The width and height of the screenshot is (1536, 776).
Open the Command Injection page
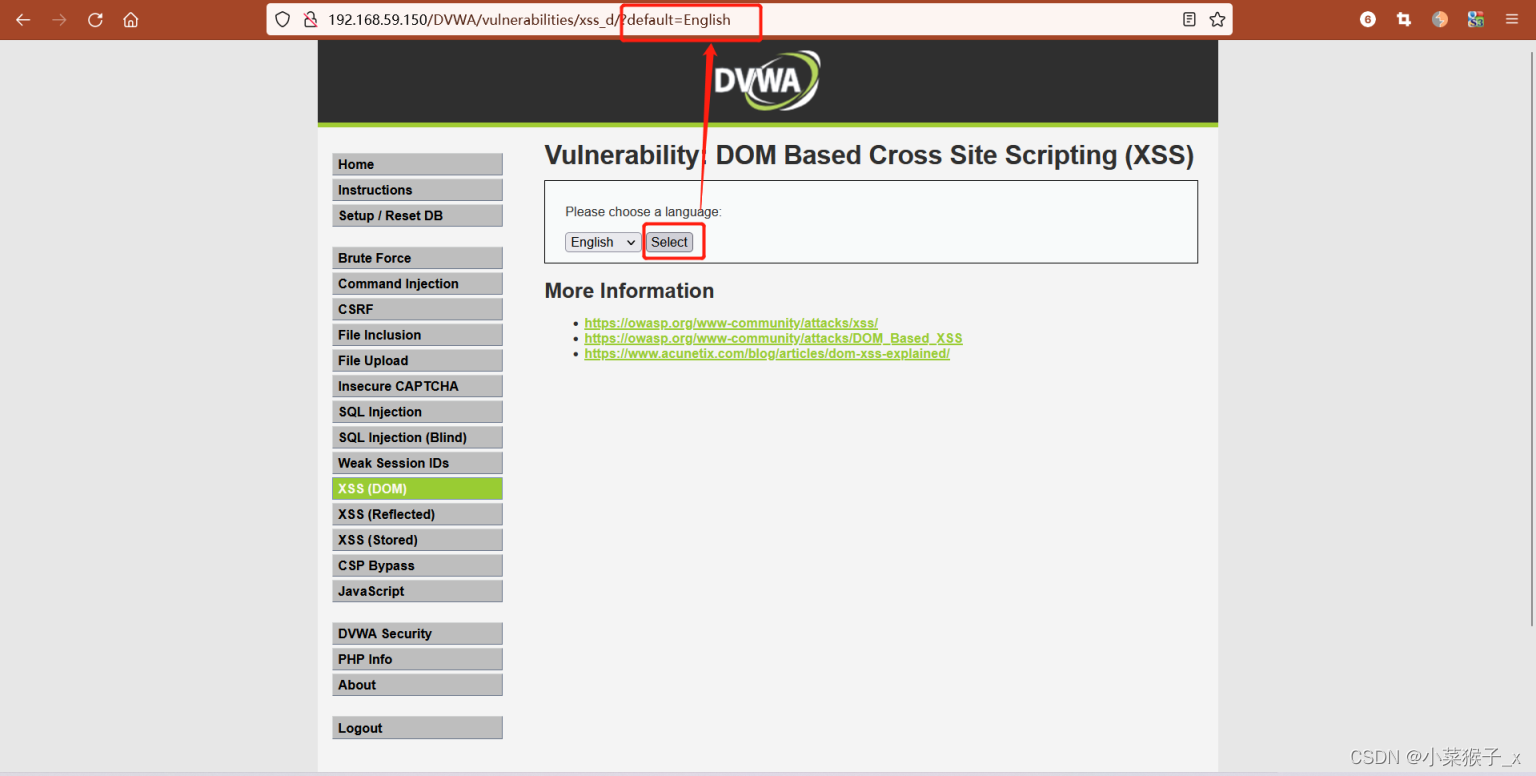[417, 284]
